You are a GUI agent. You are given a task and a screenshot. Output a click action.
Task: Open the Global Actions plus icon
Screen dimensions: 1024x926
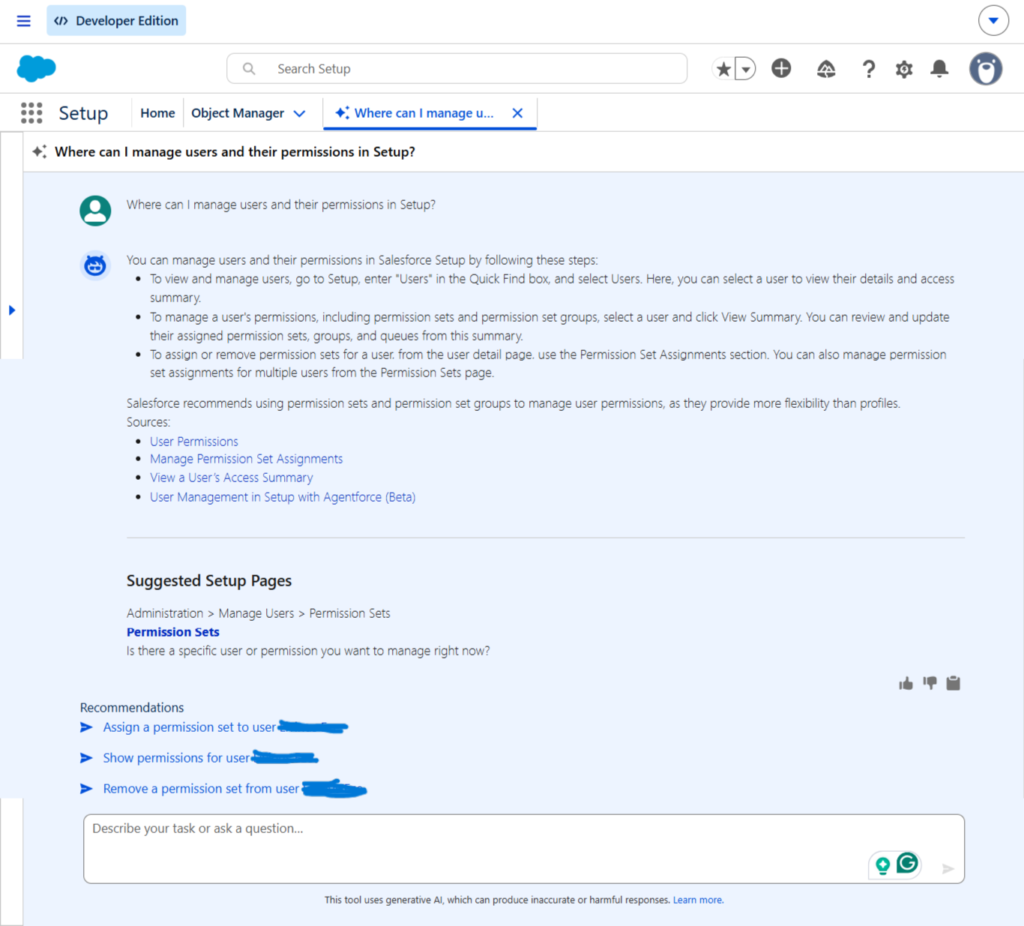click(781, 68)
